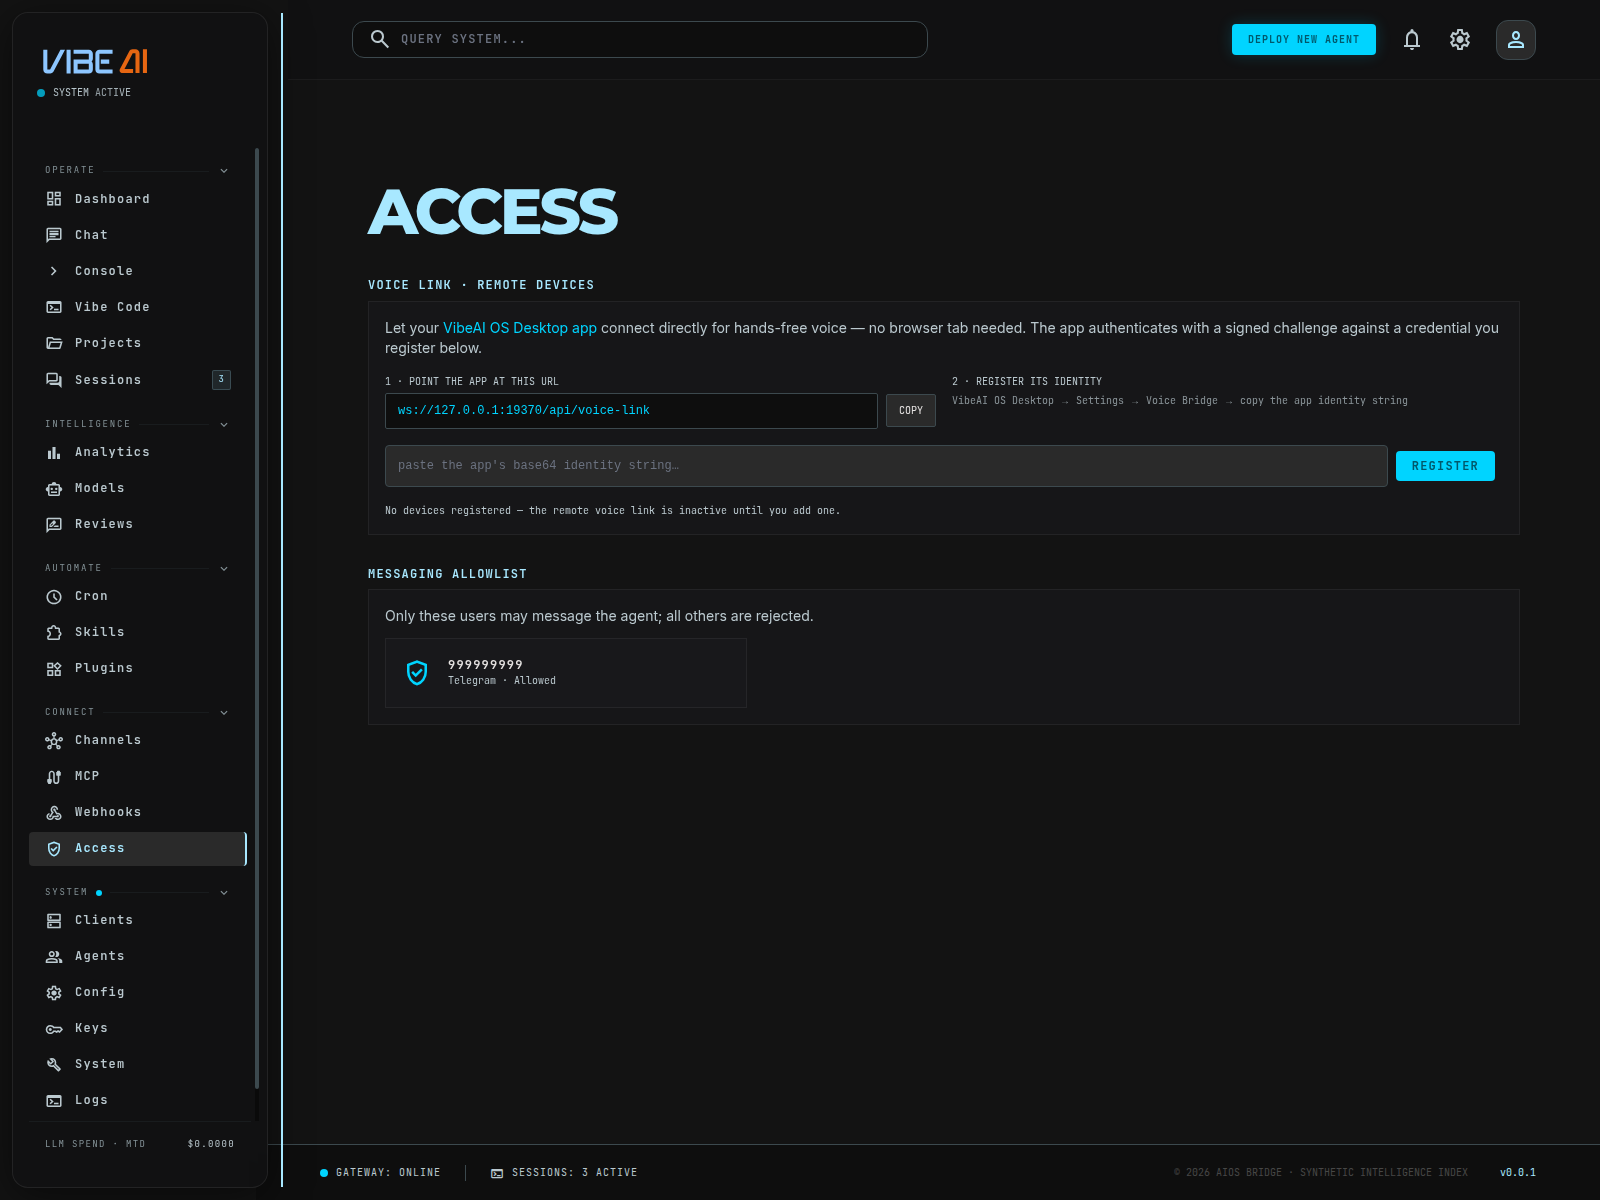Click the System wrench icon
Screen dimensions: 1600x1200
pyautogui.click(x=54, y=1064)
